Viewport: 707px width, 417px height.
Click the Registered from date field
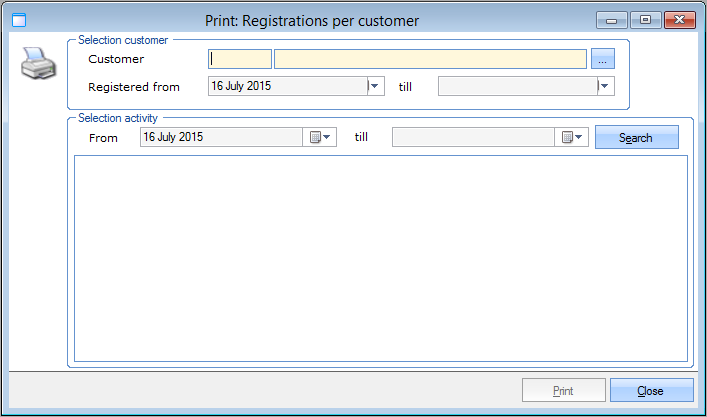[287, 86]
